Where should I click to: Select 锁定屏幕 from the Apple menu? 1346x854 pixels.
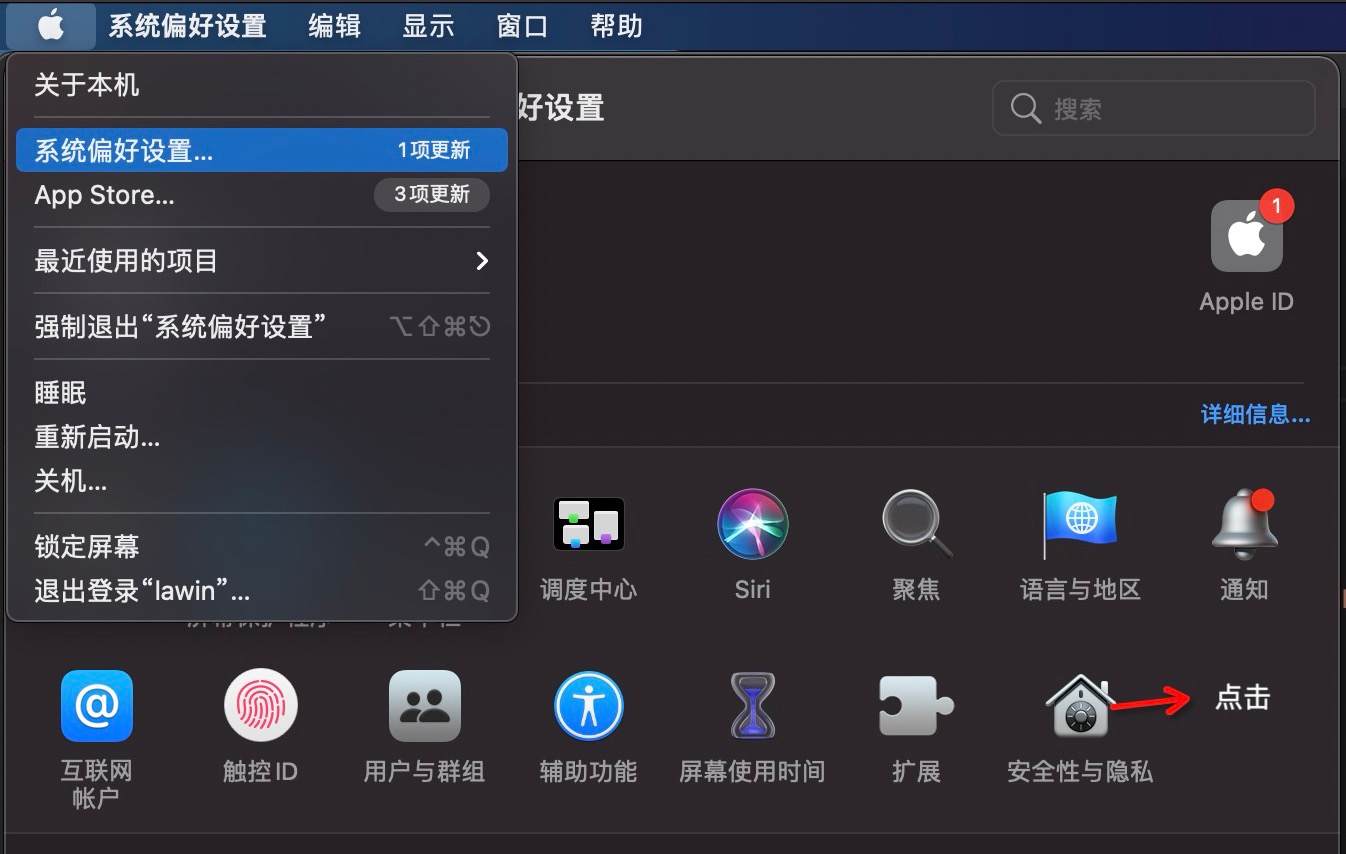87,547
